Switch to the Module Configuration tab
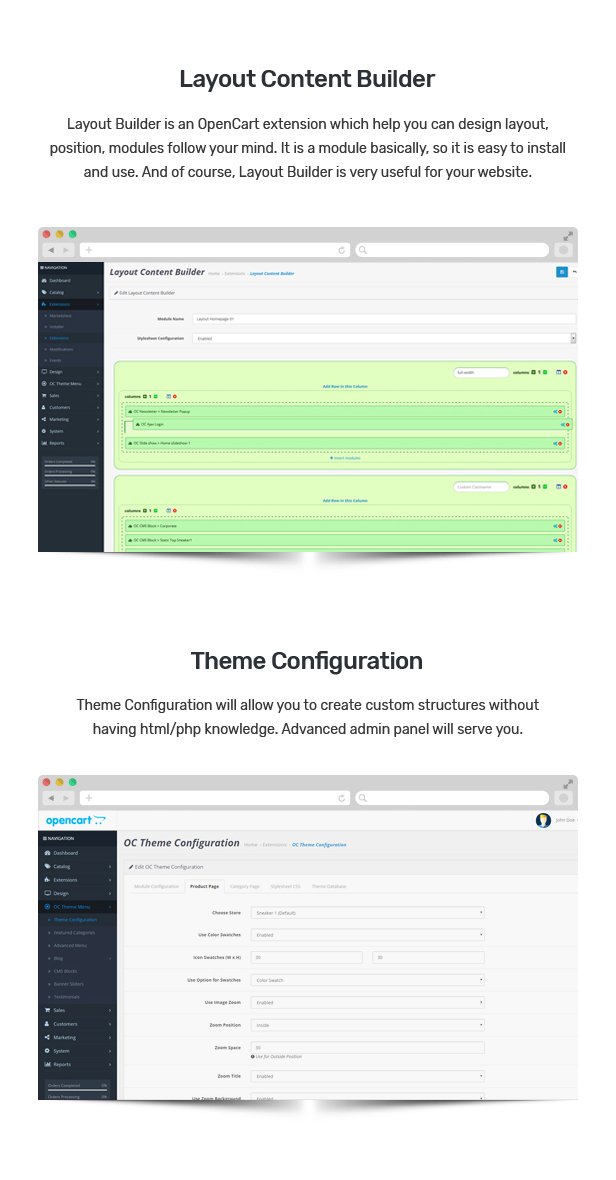 pos(156,887)
